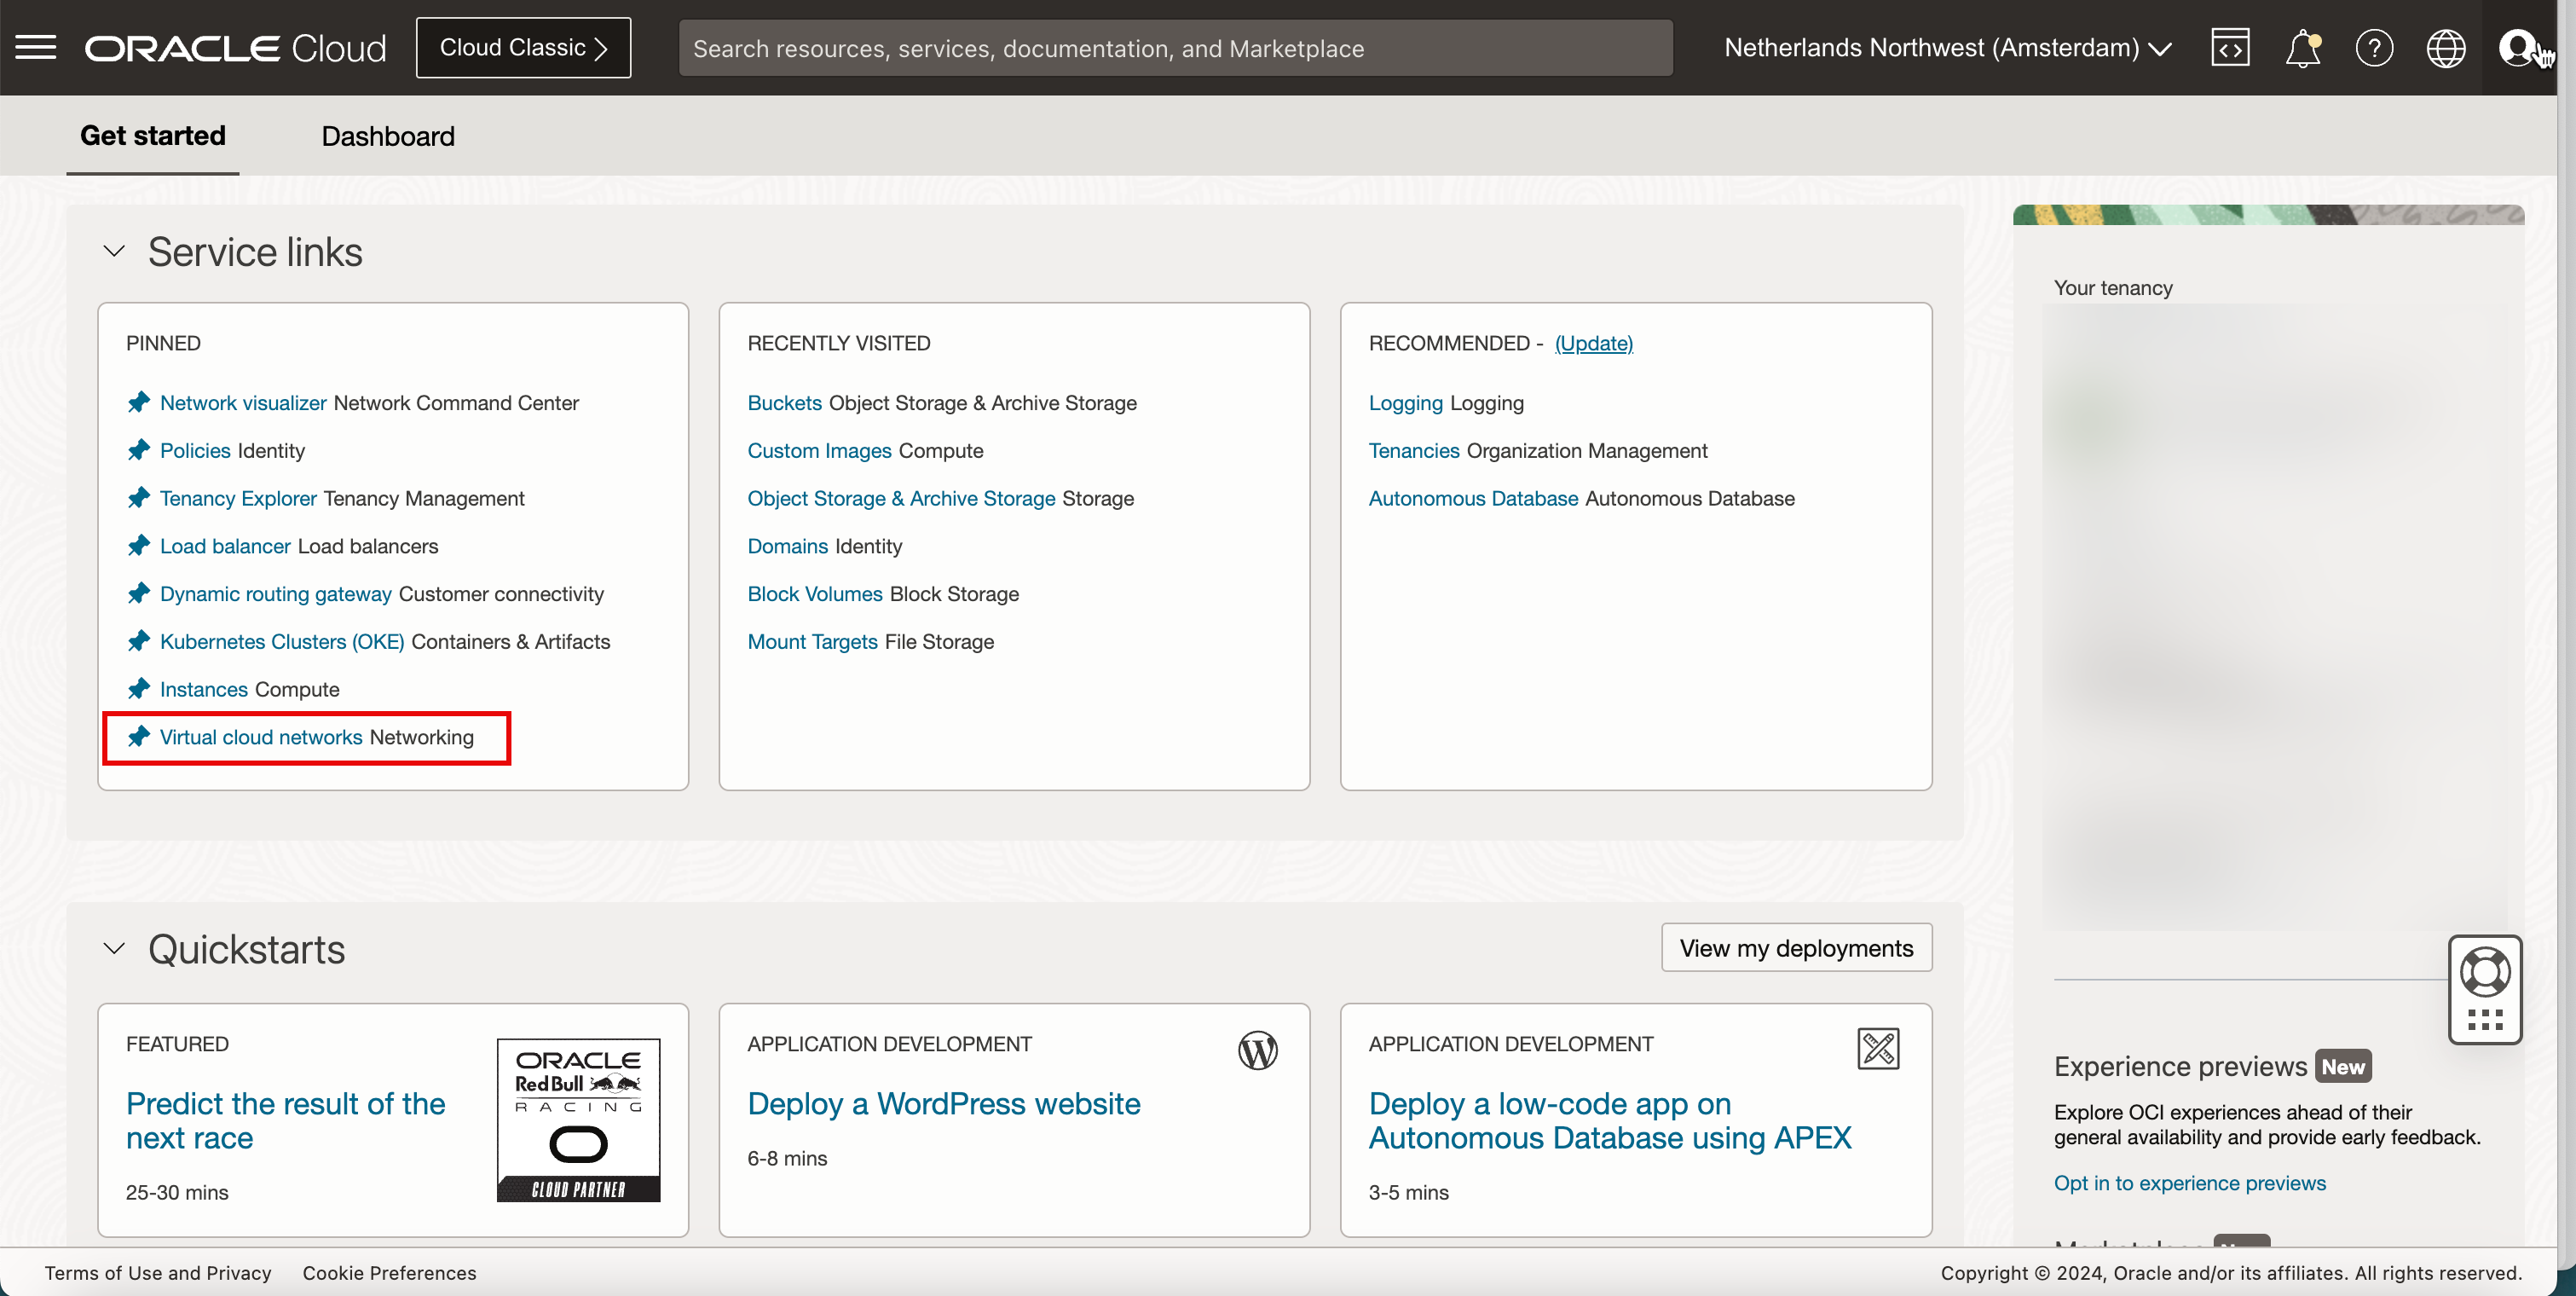Click the life ring support widget
The height and width of the screenshot is (1296, 2576).
(x=2485, y=972)
